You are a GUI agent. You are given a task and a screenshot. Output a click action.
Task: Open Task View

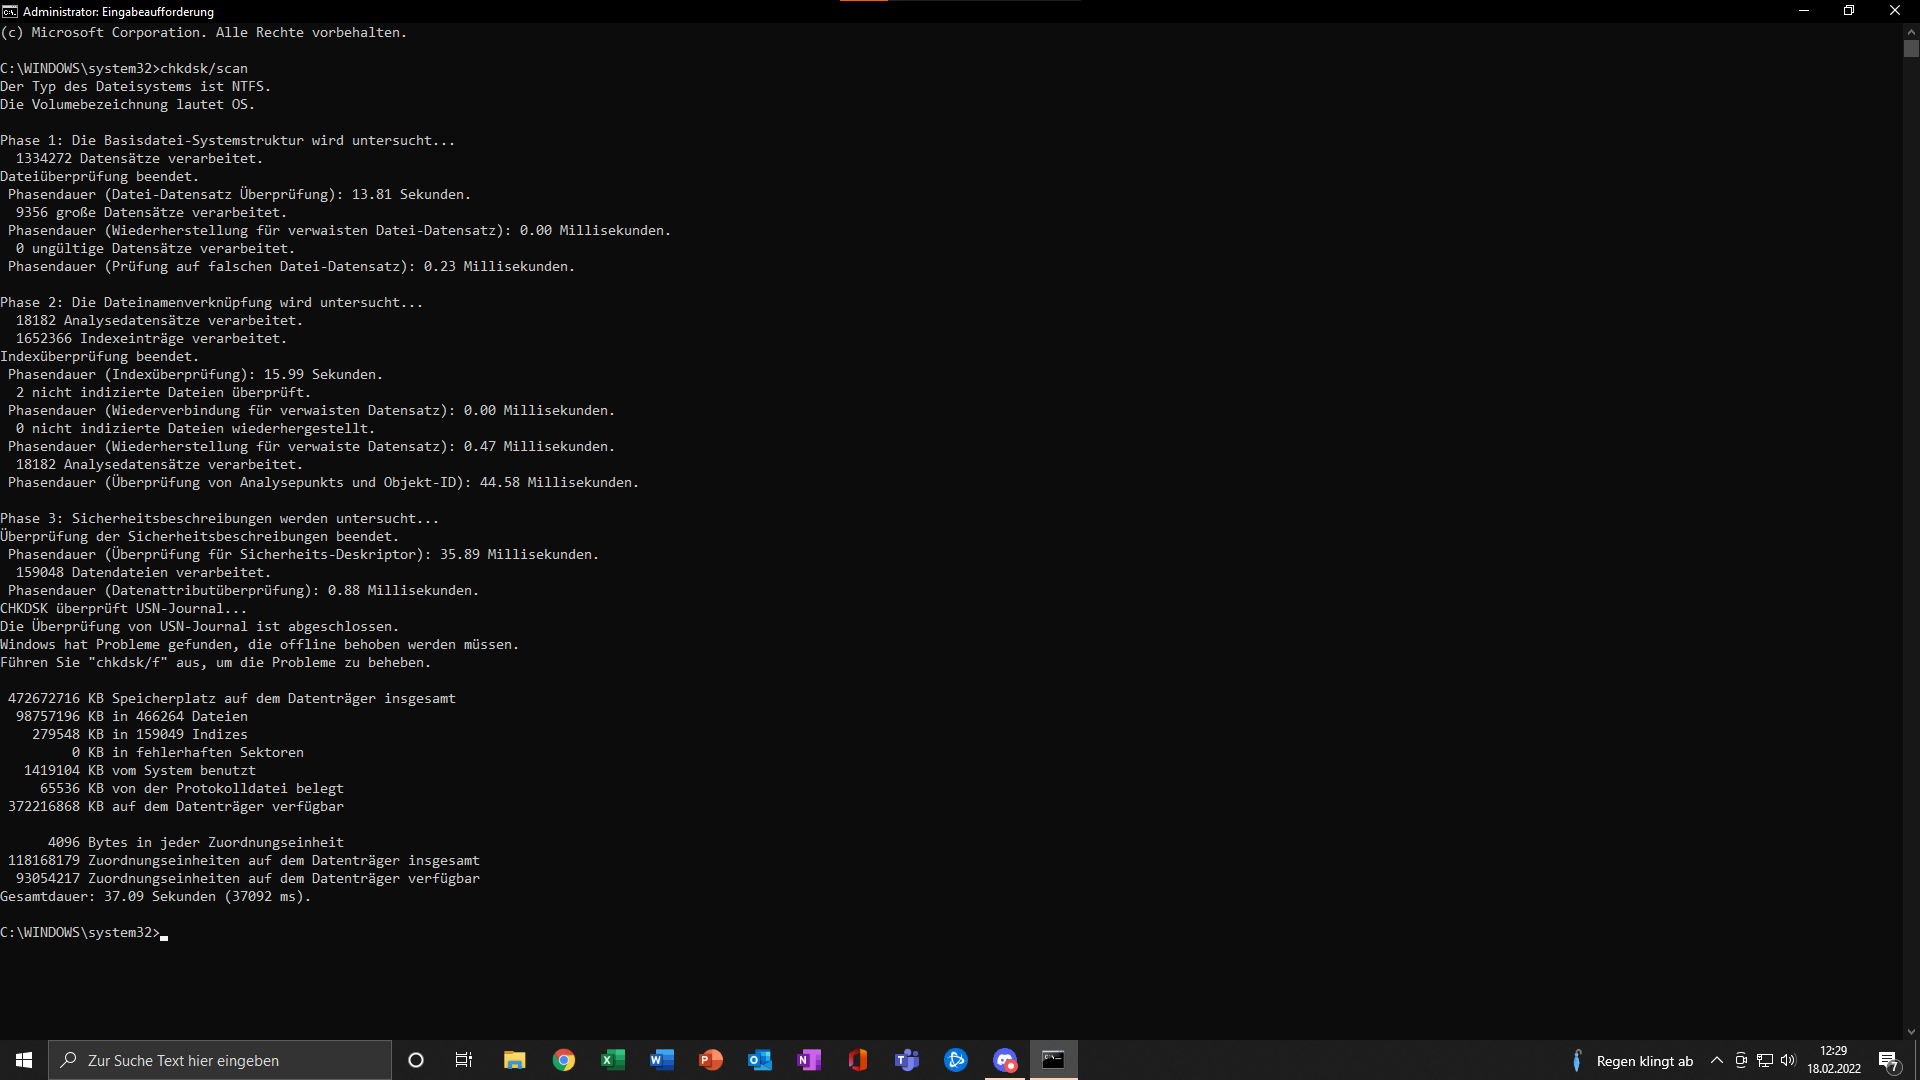coord(464,1060)
